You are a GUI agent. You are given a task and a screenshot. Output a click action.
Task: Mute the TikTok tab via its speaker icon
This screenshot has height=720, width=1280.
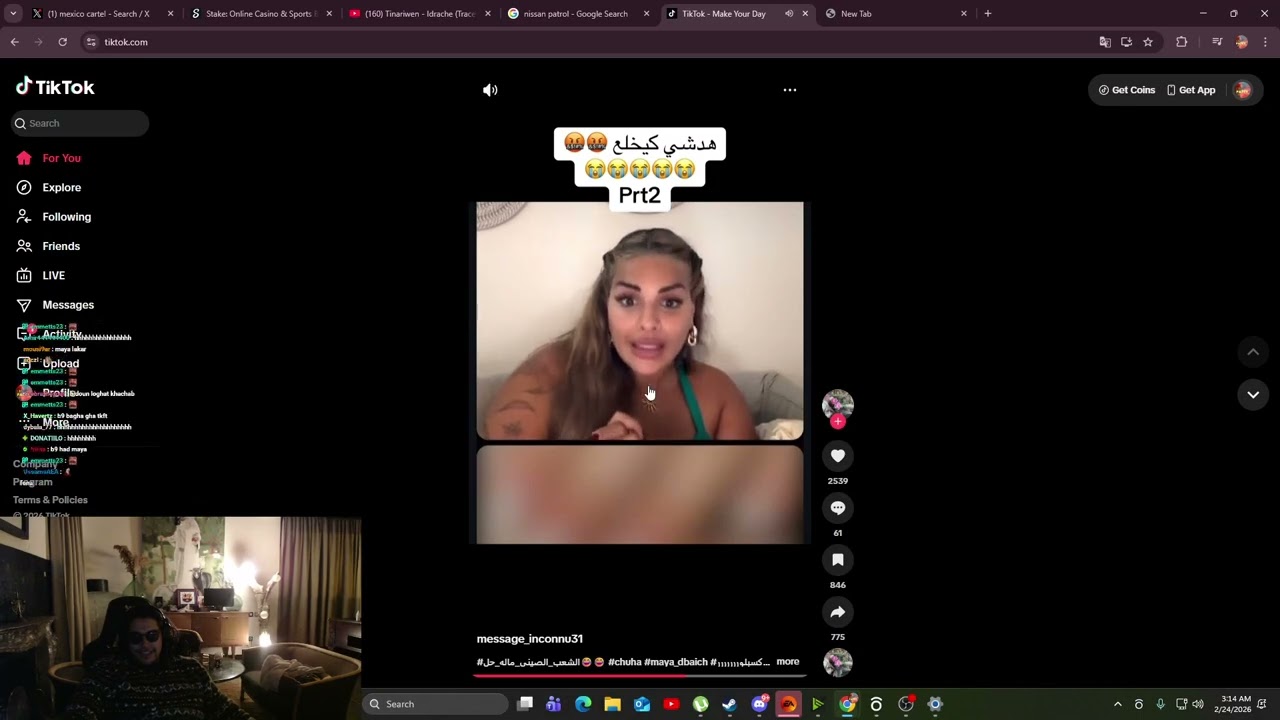click(x=789, y=14)
